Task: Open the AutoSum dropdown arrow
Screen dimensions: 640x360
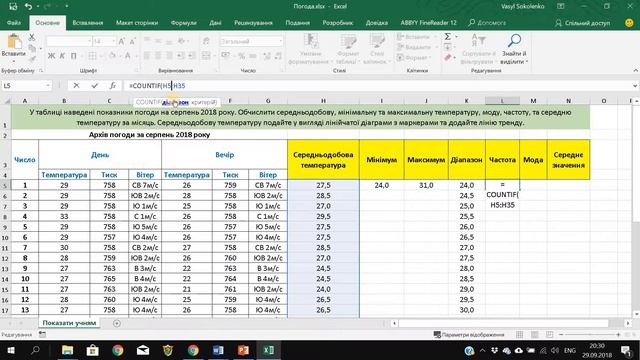Action: pos(456,36)
